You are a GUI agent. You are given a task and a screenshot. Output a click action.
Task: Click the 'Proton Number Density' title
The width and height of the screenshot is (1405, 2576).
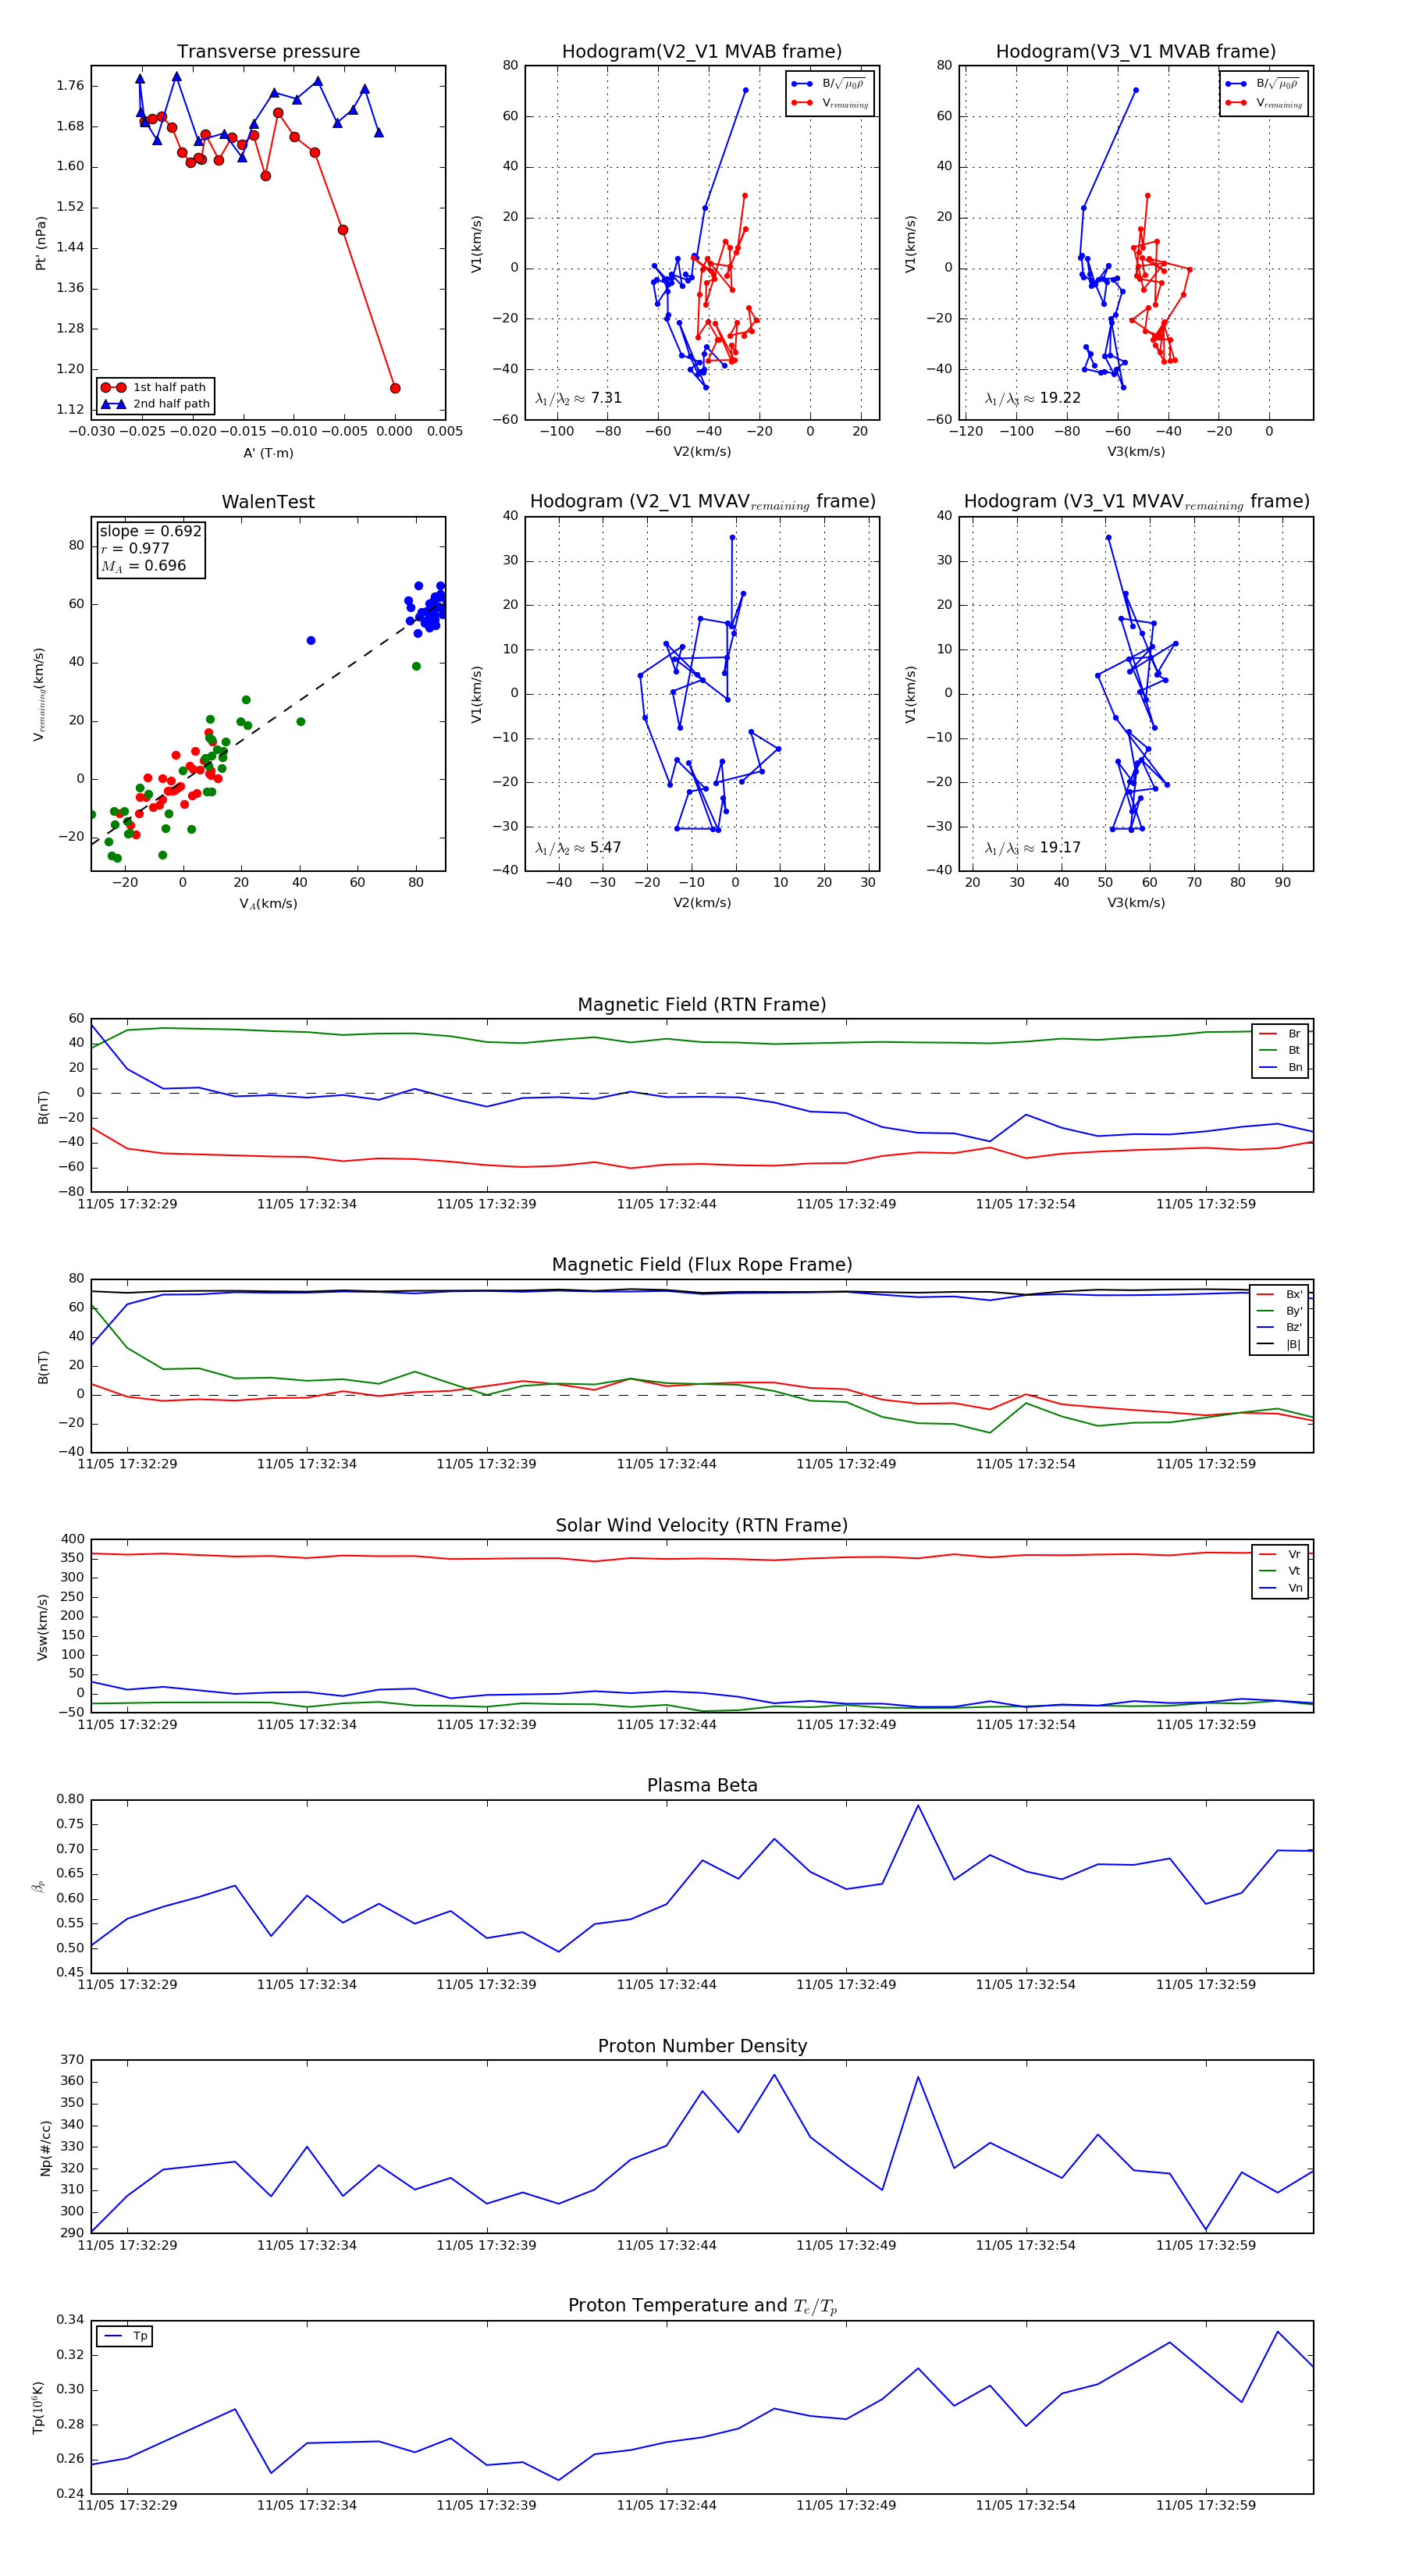click(702, 2046)
